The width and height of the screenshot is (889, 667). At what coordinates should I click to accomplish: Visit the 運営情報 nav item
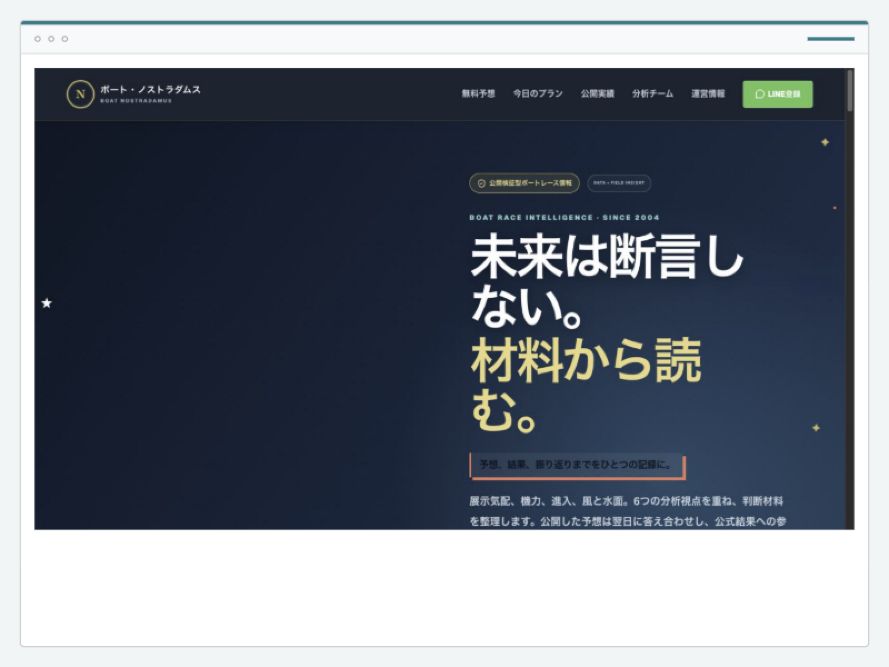point(708,94)
